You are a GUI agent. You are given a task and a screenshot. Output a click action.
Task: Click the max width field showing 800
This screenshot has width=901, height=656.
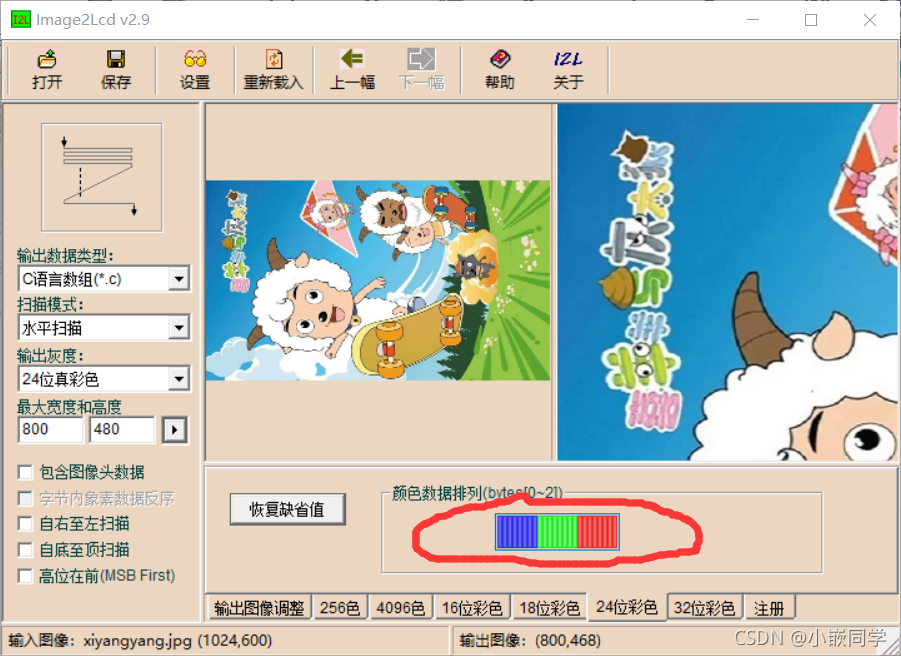tap(51, 430)
